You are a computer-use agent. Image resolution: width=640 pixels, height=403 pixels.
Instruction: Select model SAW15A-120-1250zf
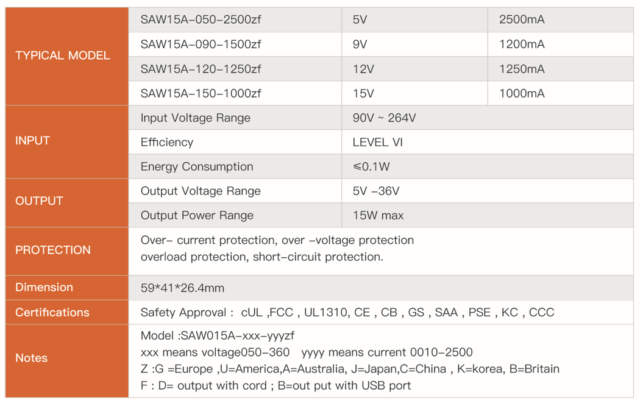tap(200, 69)
